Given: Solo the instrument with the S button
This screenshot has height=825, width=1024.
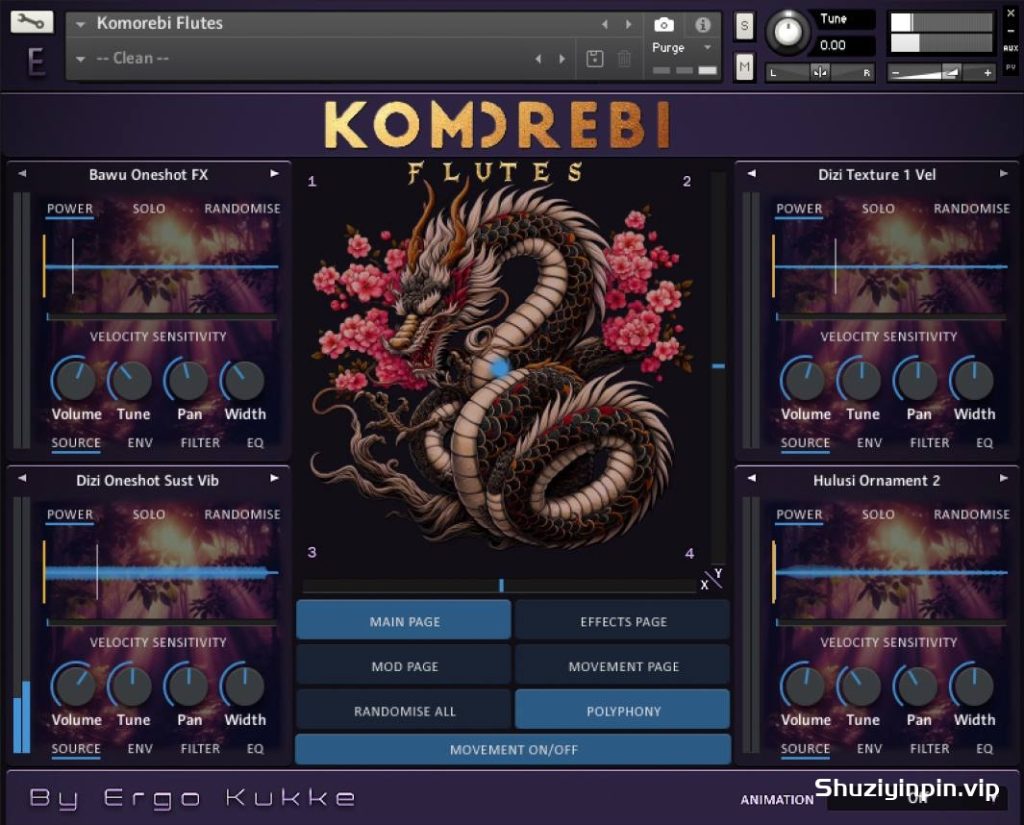Looking at the screenshot, I should click(x=744, y=26).
